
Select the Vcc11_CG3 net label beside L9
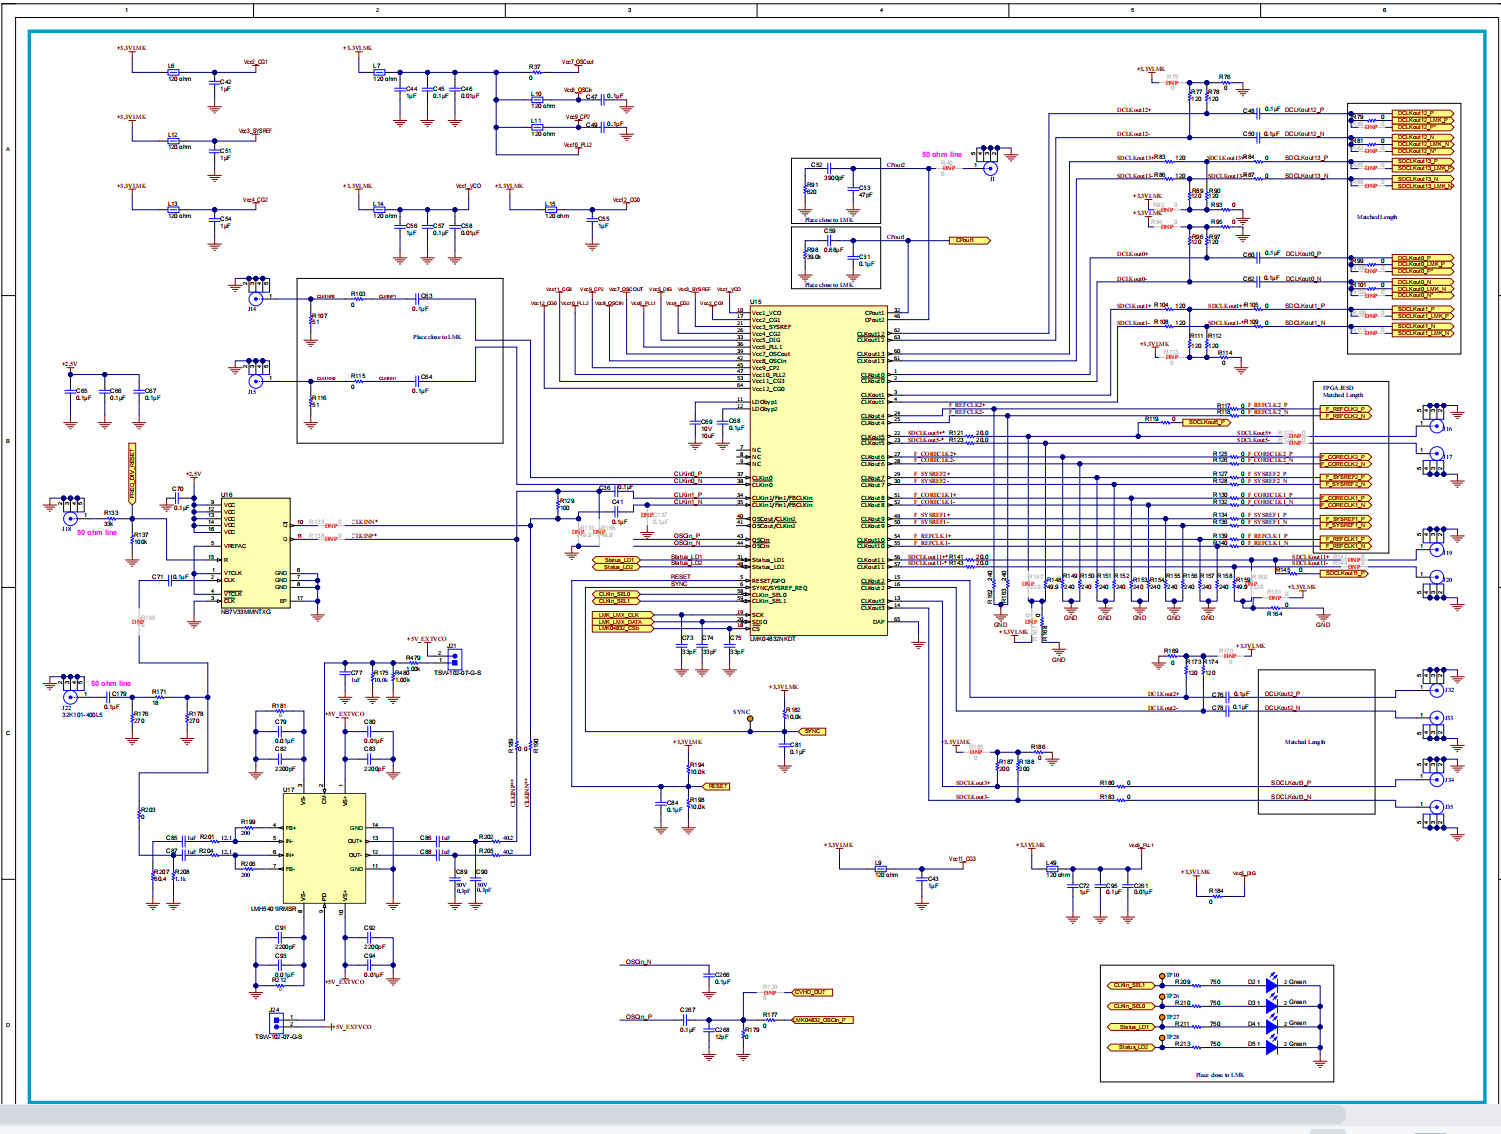coord(962,859)
